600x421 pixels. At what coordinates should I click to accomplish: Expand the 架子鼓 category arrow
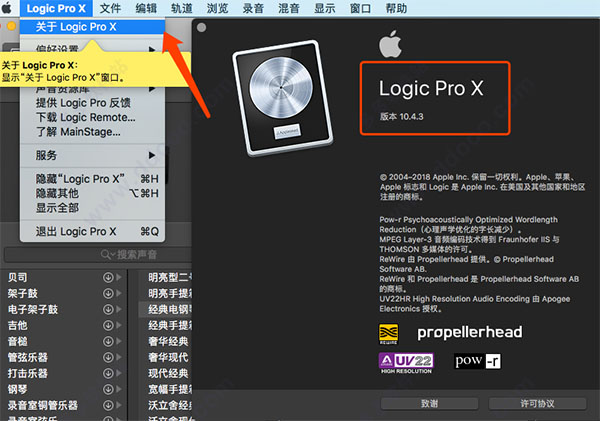119,293
